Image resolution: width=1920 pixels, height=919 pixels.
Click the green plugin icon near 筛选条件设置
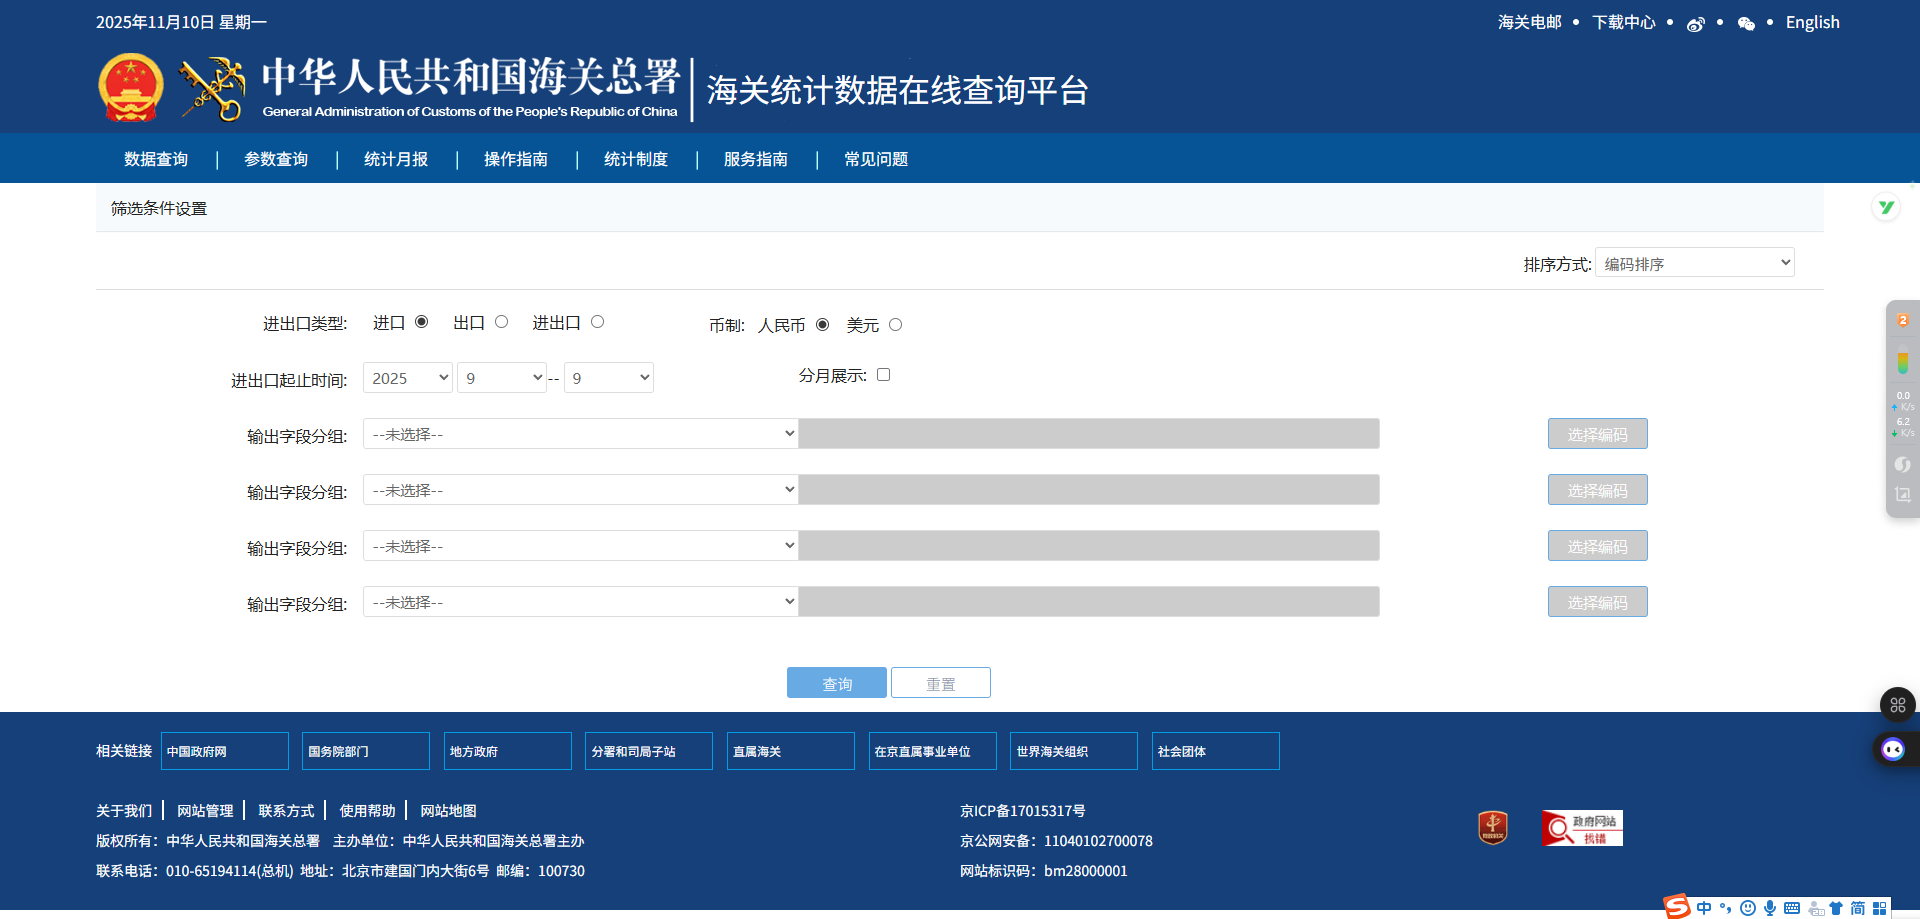1886,207
